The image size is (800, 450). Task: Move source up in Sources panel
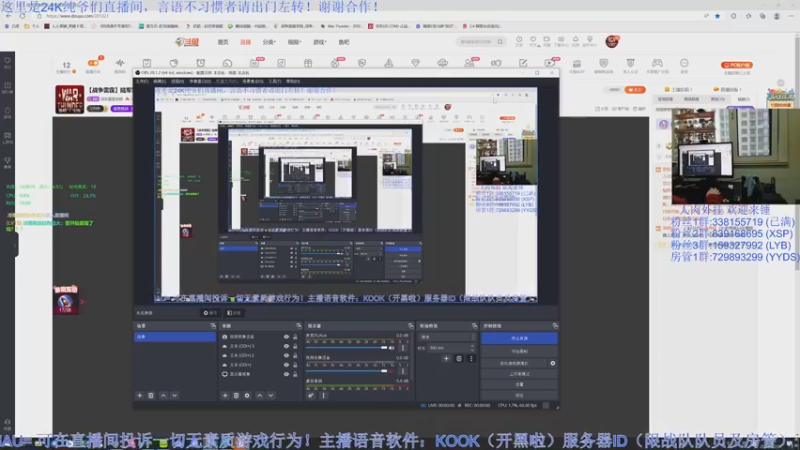260,395
